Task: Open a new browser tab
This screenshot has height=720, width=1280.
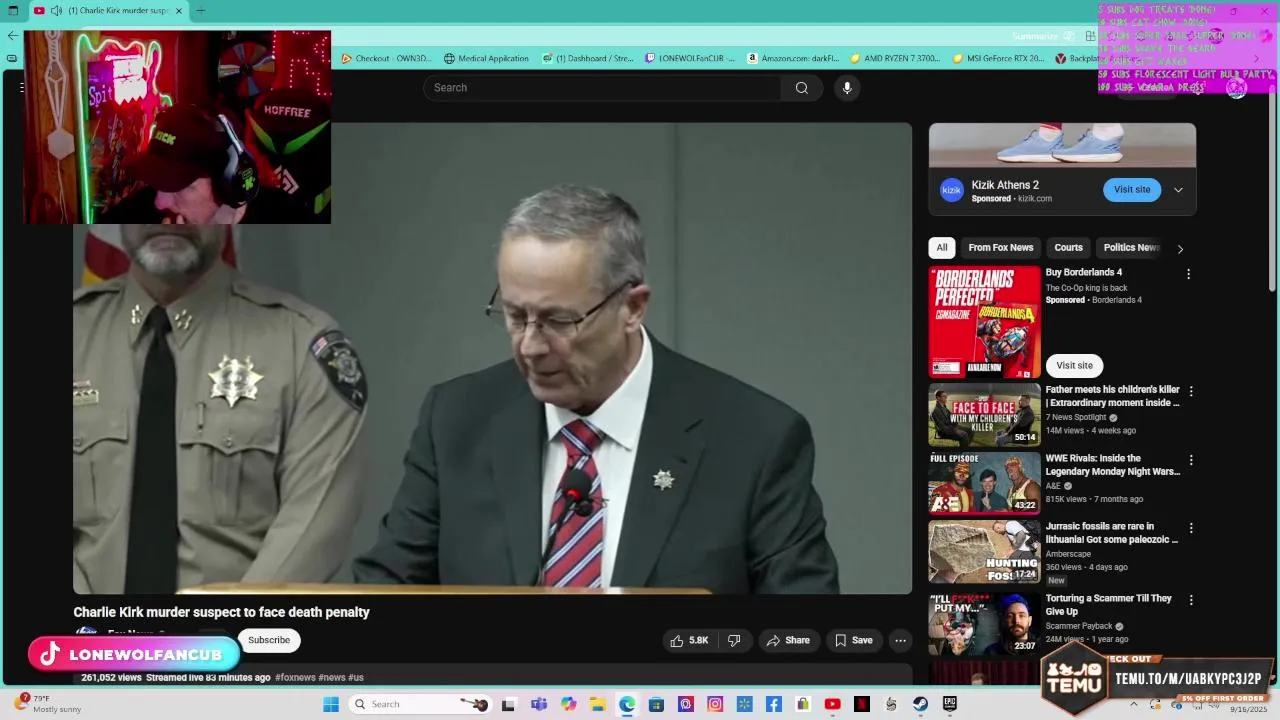Action: tap(201, 11)
